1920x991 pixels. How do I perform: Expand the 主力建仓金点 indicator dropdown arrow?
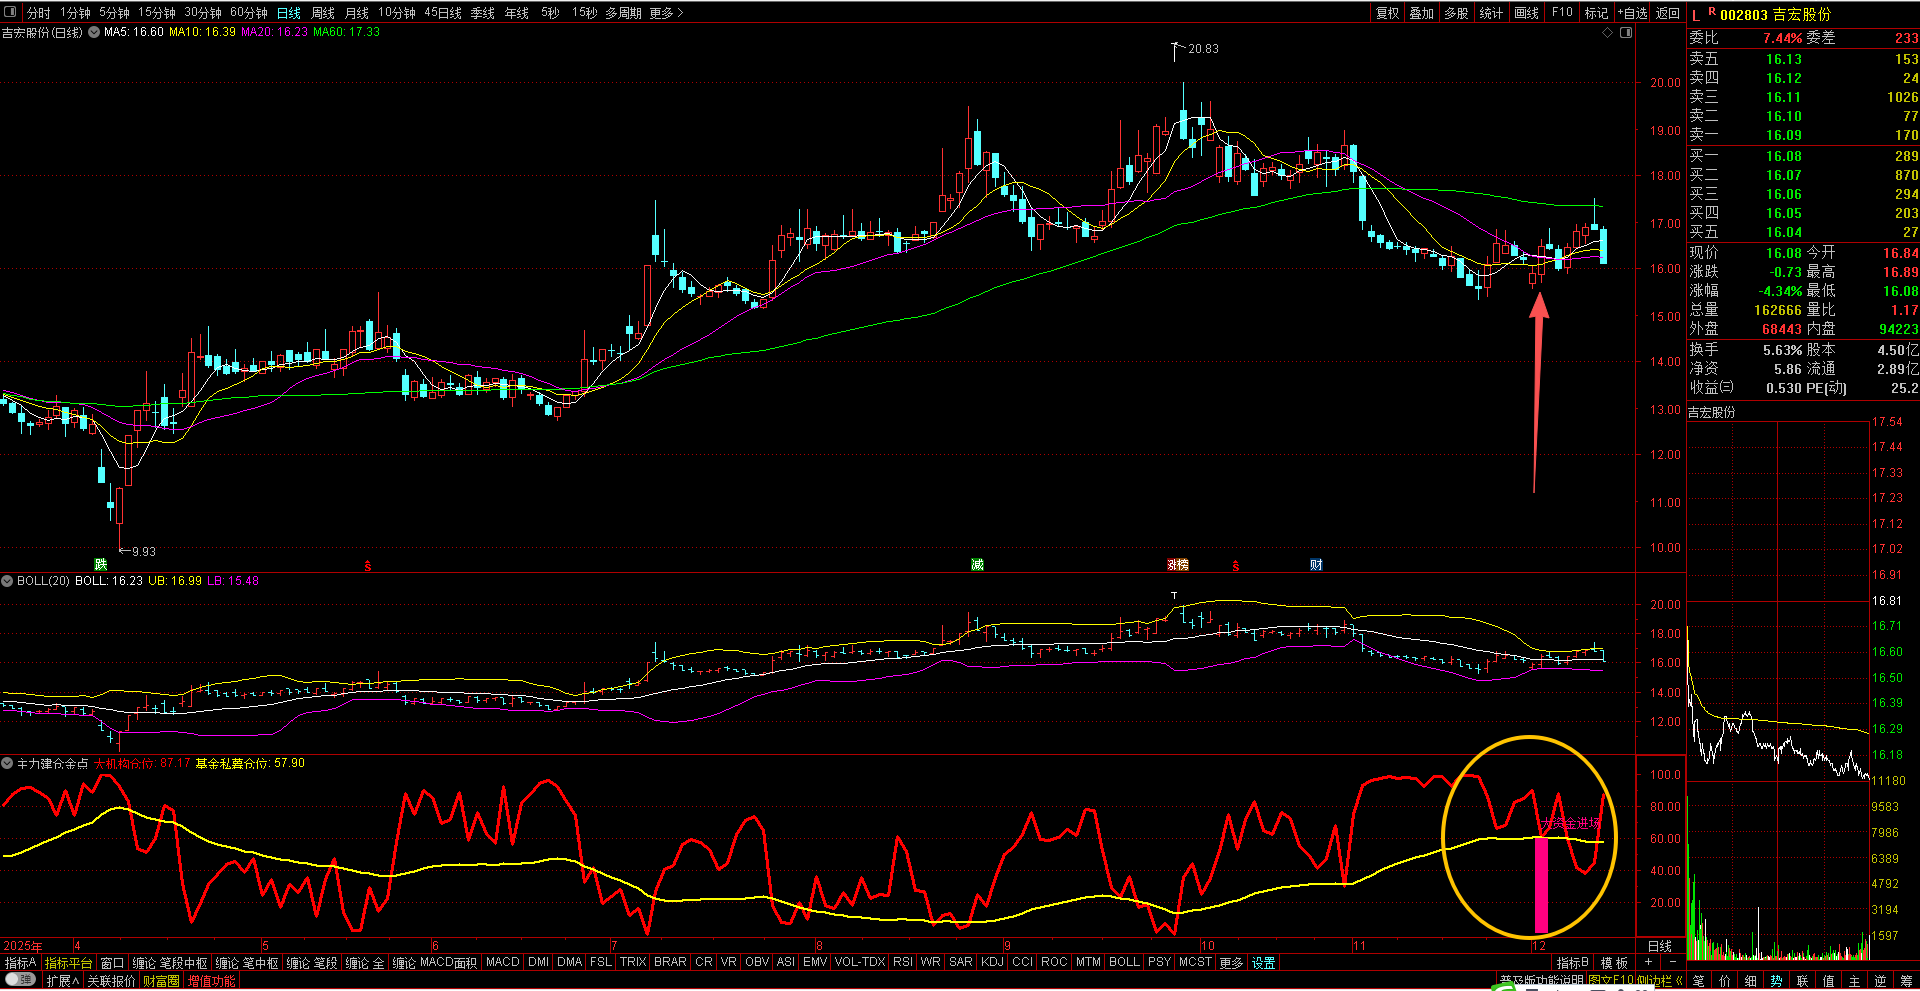click(x=7, y=764)
